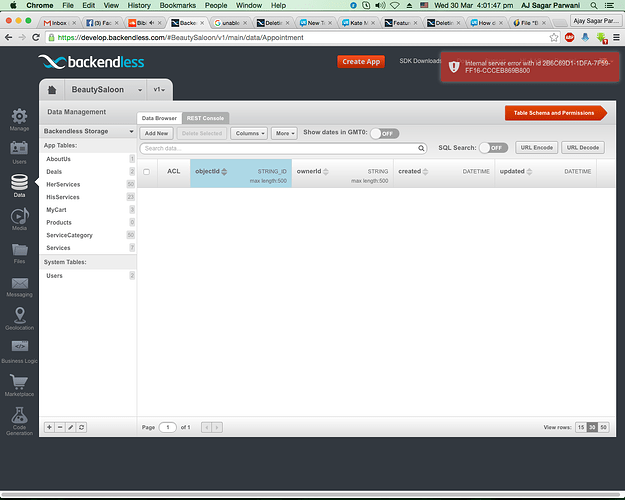Image resolution: width=625 pixels, height=500 pixels.
Task: Sort by updated column
Action: (x=529, y=171)
